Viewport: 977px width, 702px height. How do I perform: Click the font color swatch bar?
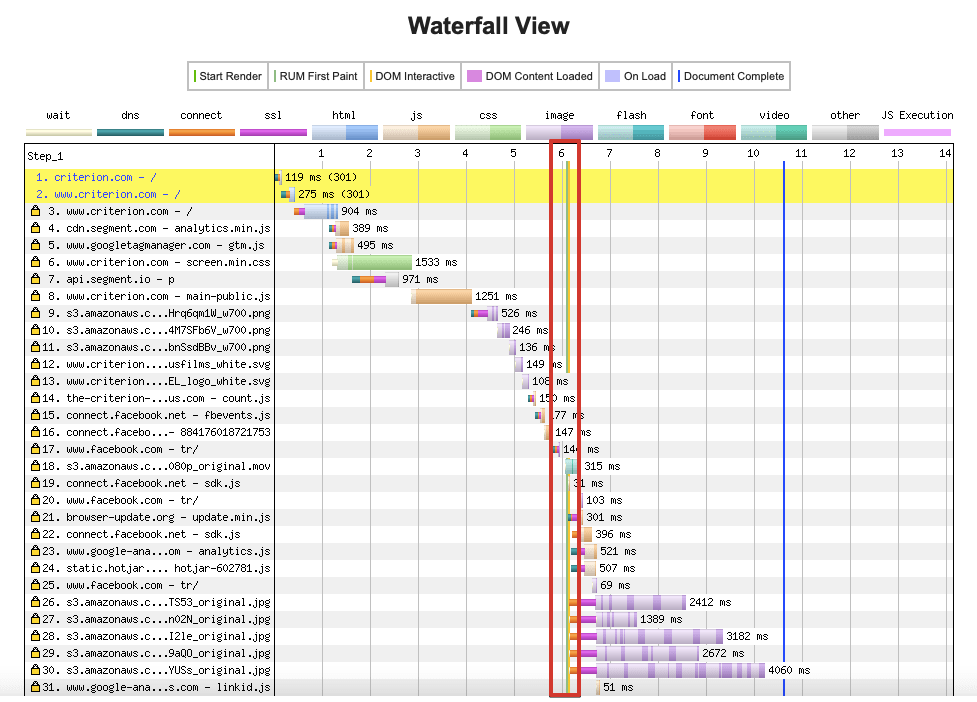[x=702, y=132]
